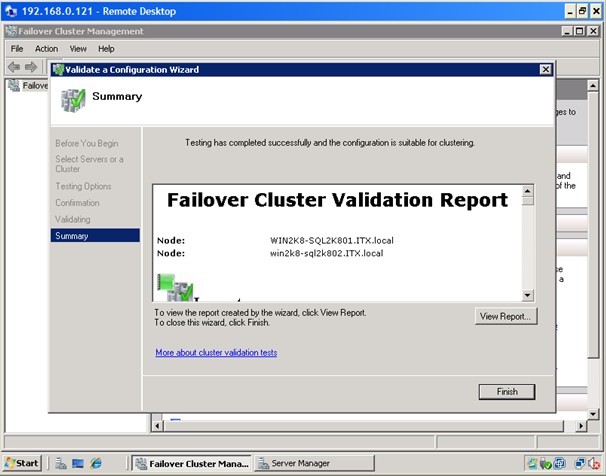Screen dimensions: 606x476
Task: Click main window scroll down arrow
Action: 593,414
